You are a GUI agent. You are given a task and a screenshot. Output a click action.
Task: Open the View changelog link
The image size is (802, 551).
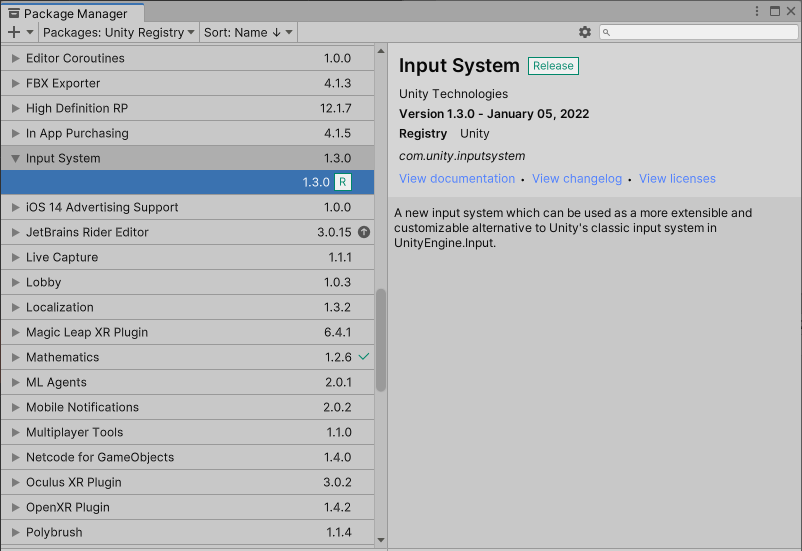[577, 179]
